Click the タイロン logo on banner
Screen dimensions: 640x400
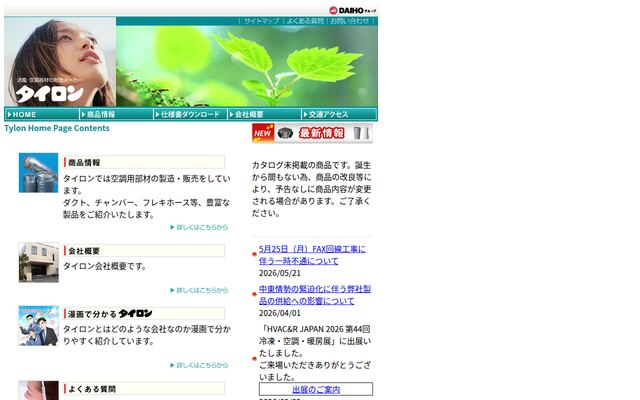50,94
